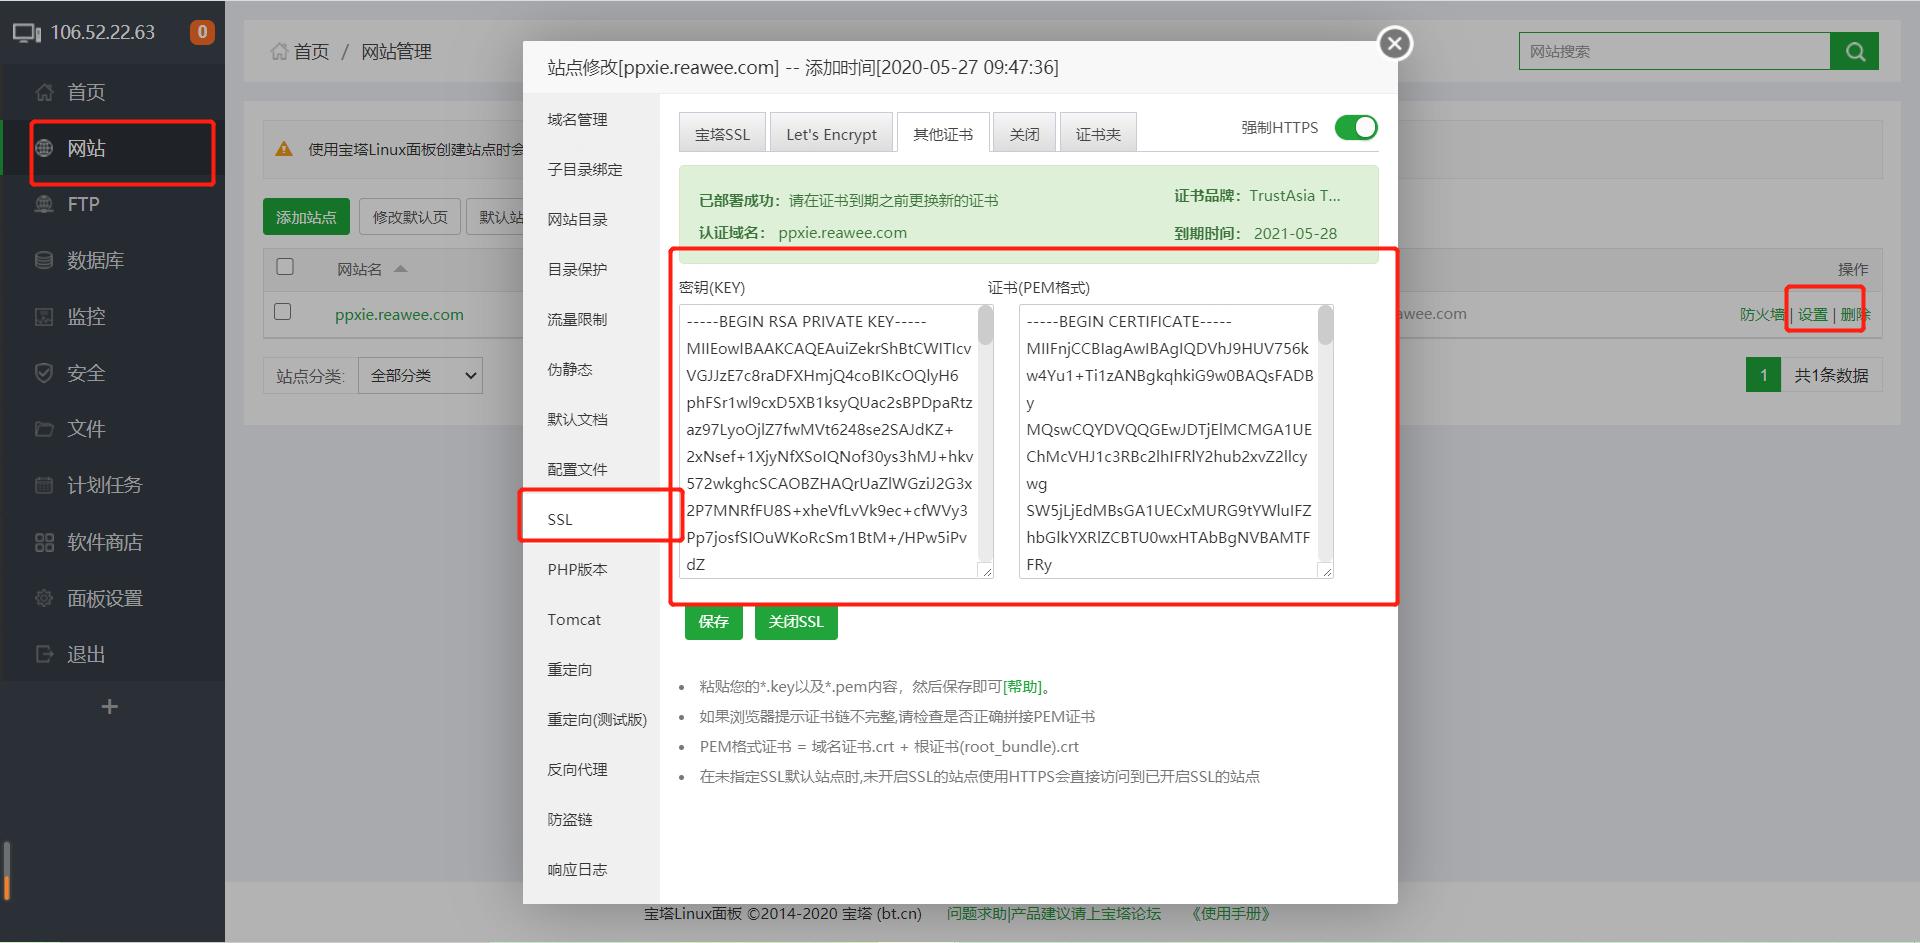Click the green search magnifier button
Screen dimensions: 1920x943
coord(1854,52)
